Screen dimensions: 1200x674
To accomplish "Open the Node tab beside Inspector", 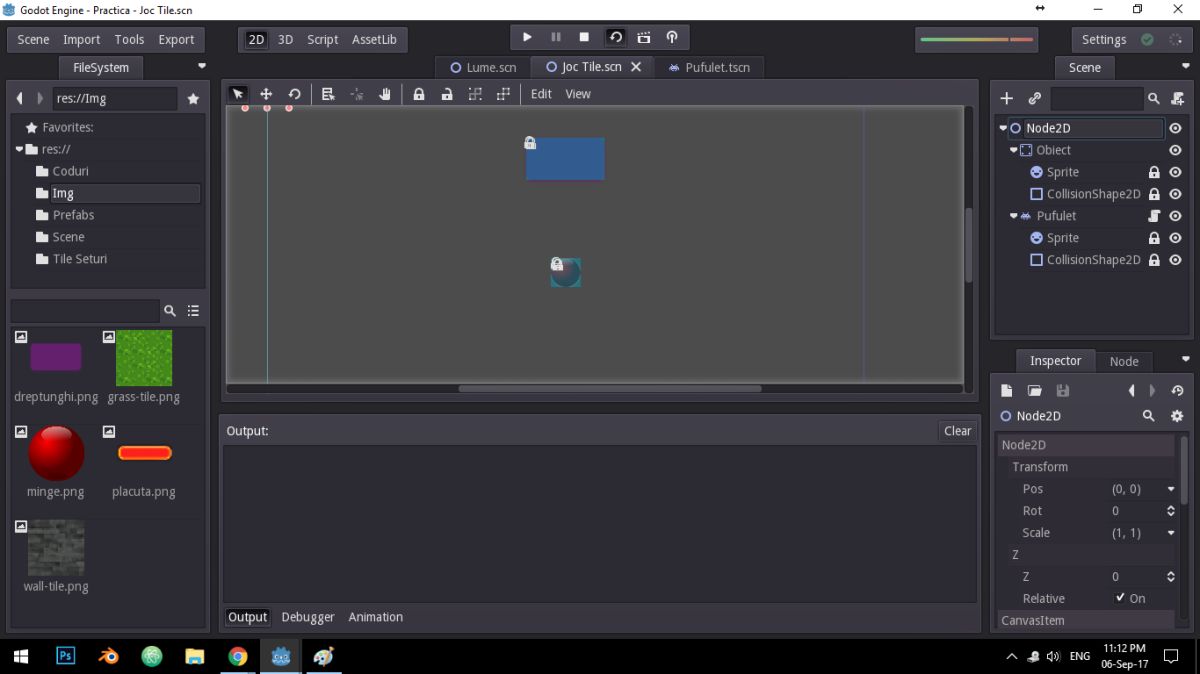I will 1124,361.
